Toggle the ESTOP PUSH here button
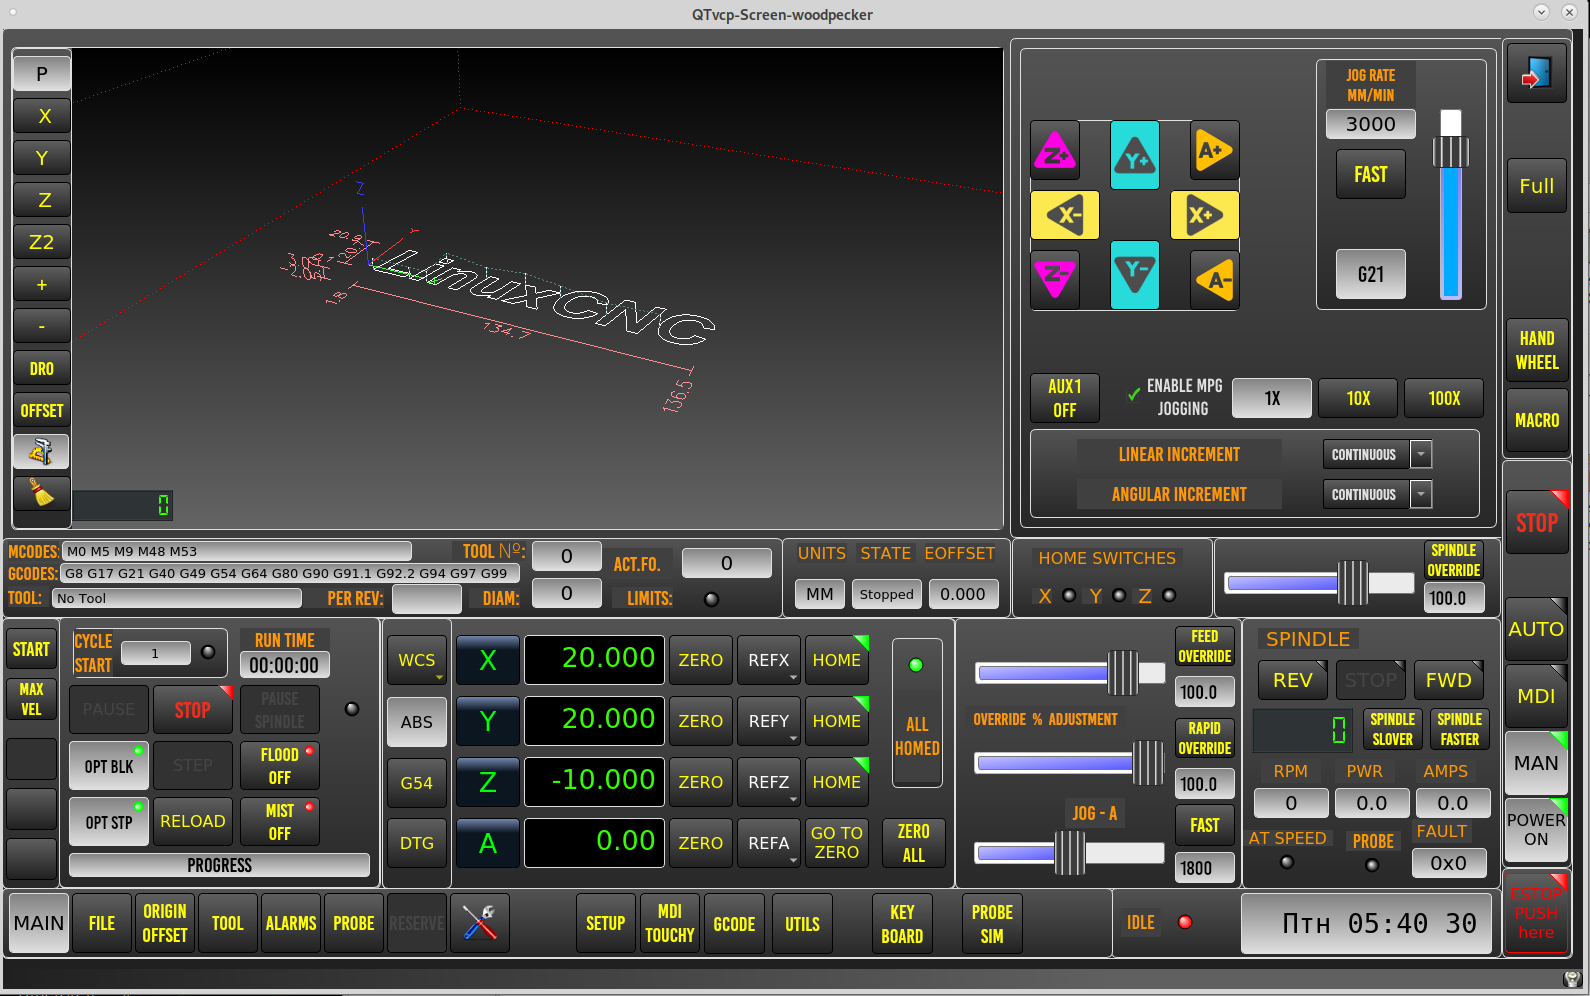The width and height of the screenshot is (1590, 996). click(x=1536, y=912)
